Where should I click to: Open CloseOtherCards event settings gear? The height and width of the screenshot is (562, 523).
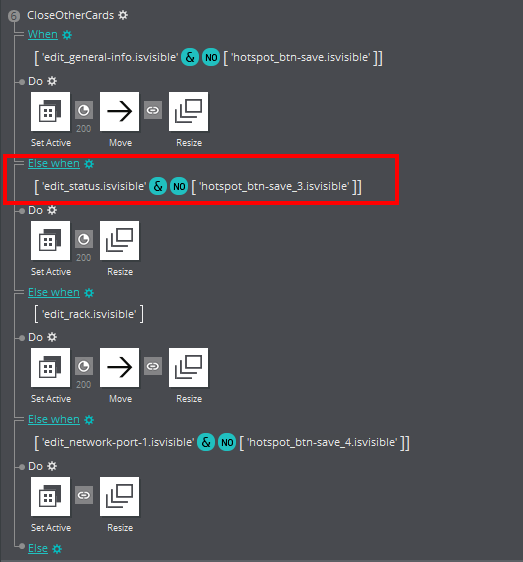pyautogui.click(x=123, y=15)
